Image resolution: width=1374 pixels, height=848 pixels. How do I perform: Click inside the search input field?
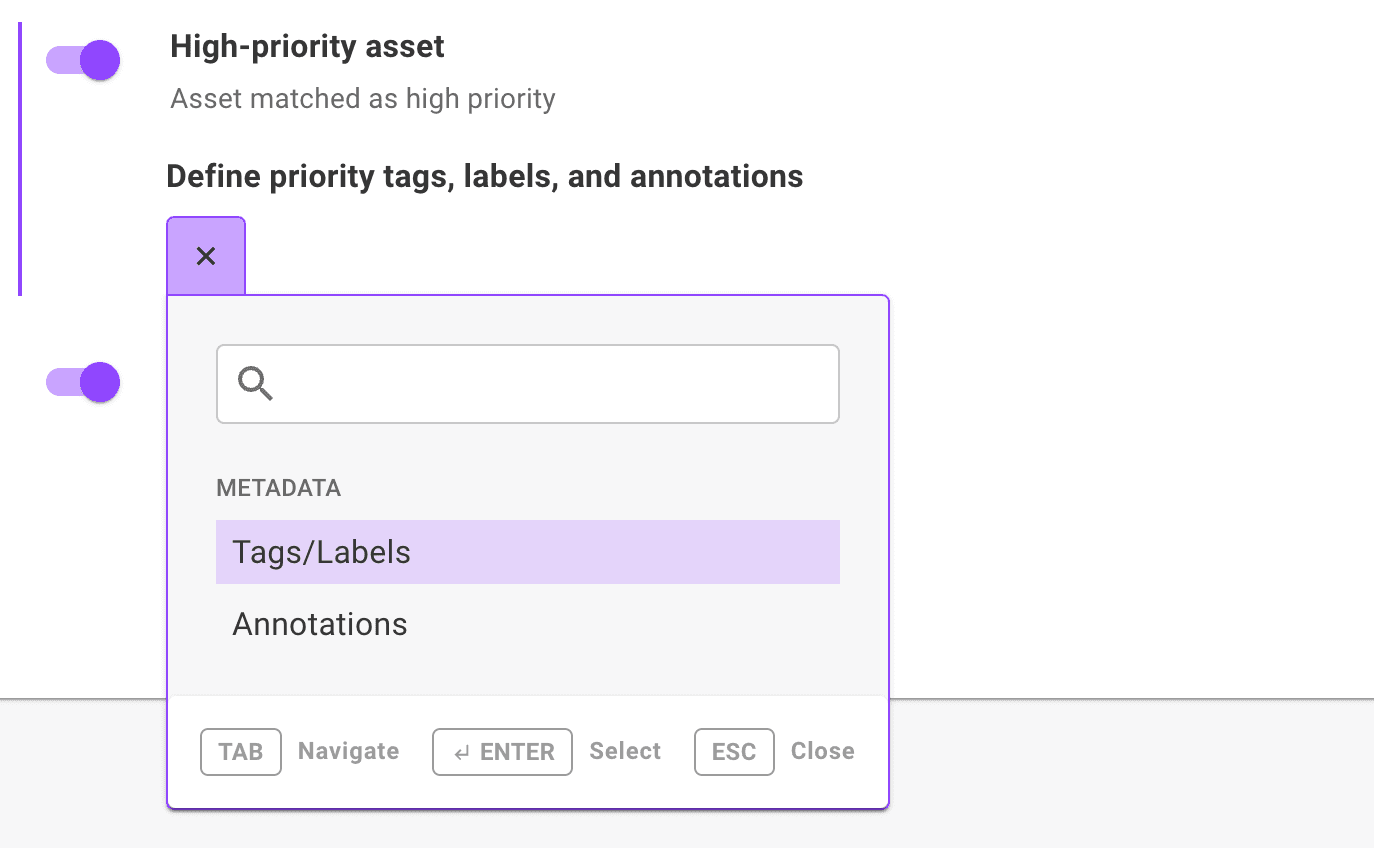pos(527,384)
